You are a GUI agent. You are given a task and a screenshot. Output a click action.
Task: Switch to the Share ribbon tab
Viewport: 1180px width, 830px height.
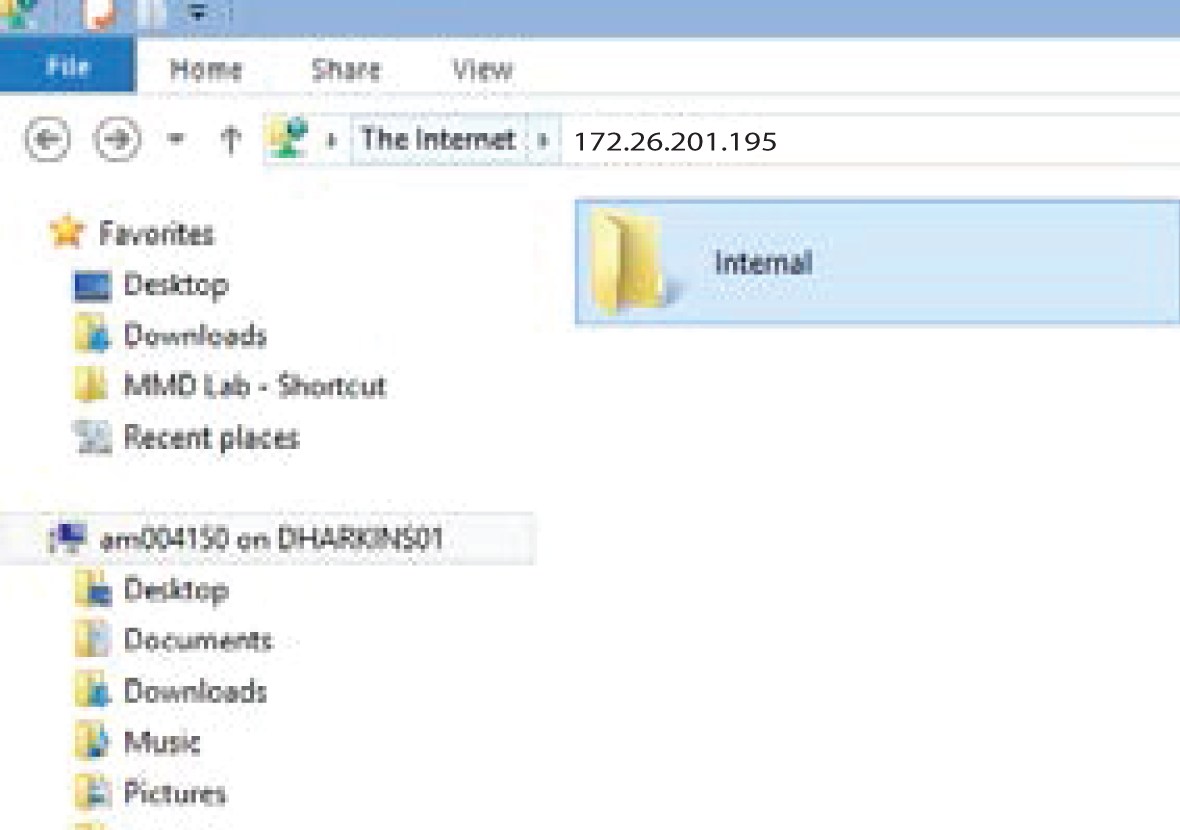click(345, 69)
